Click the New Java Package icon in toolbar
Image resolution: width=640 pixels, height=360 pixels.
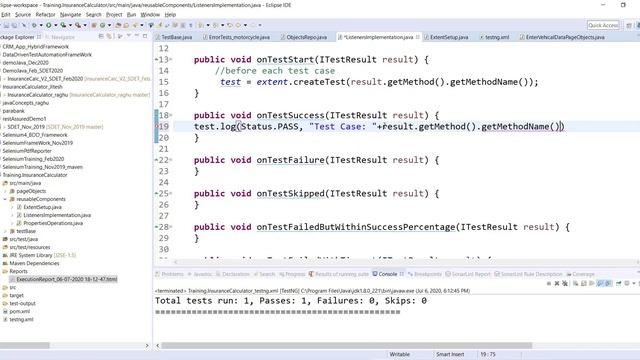(93, 25)
